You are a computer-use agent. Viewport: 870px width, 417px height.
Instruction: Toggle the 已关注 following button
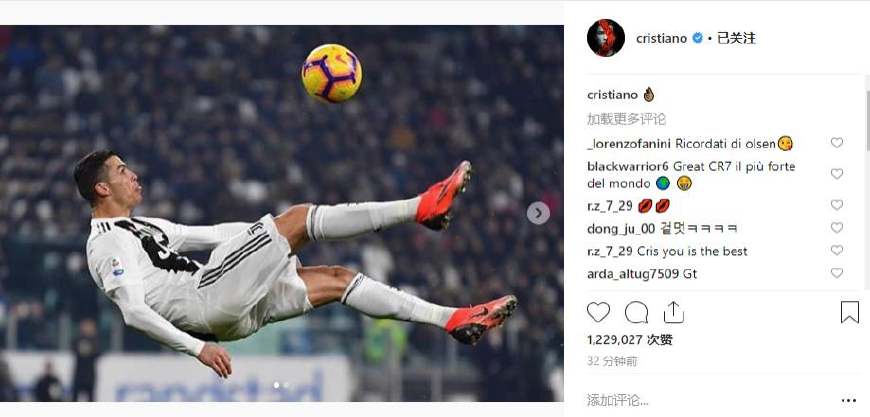click(x=736, y=38)
